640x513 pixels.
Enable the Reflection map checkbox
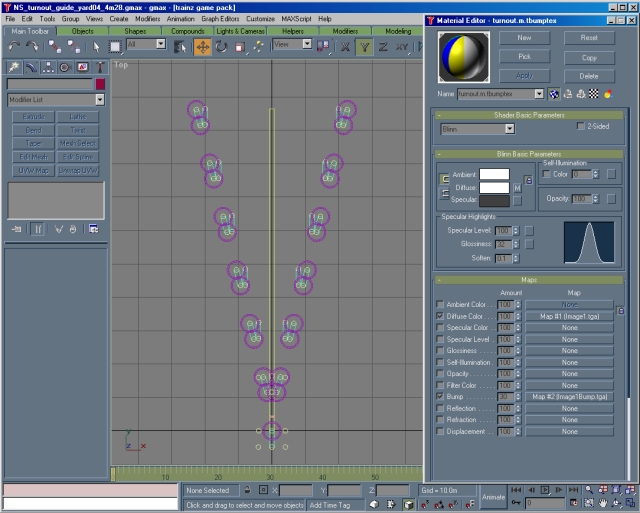click(440, 408)
